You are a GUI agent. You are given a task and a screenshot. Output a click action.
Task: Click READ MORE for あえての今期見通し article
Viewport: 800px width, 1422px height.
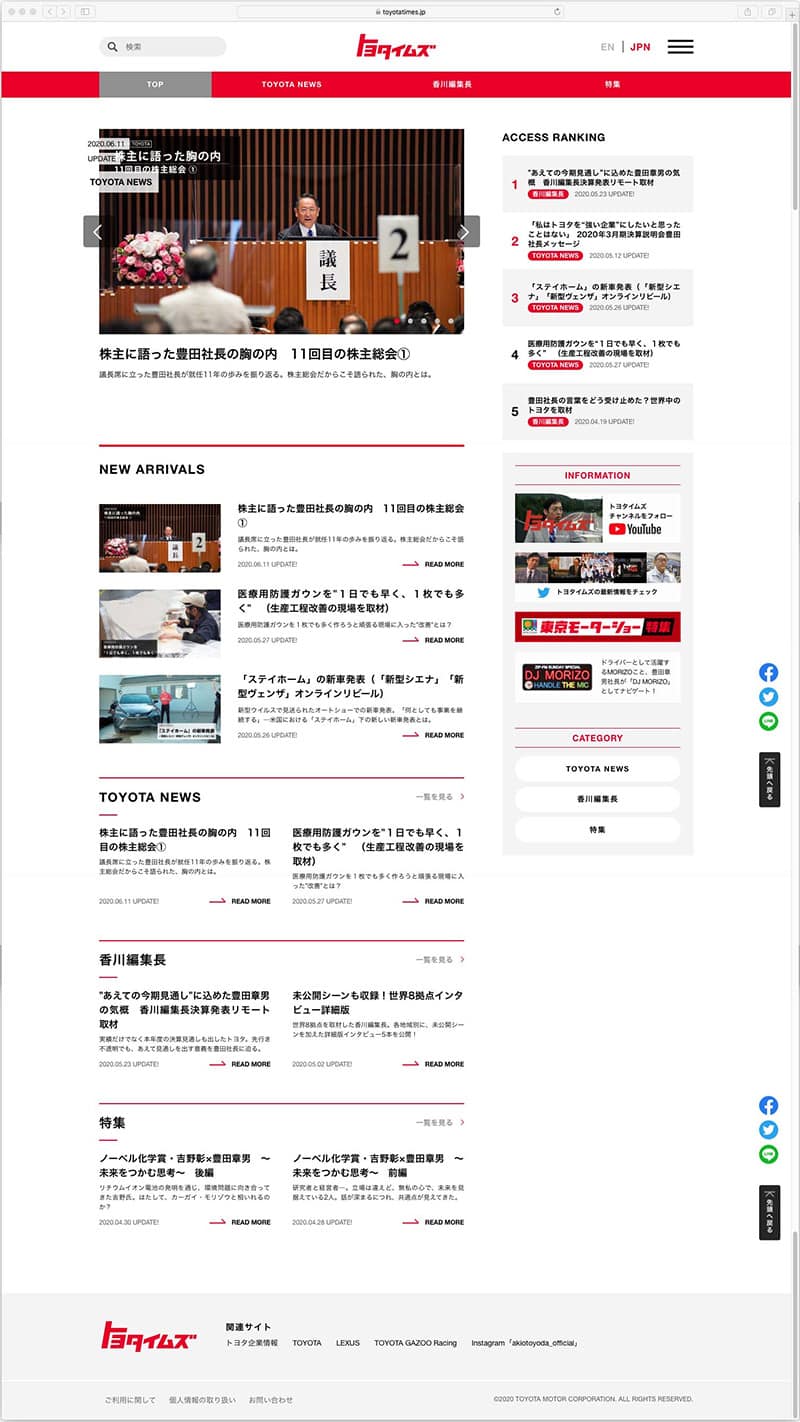(240, 1064)
